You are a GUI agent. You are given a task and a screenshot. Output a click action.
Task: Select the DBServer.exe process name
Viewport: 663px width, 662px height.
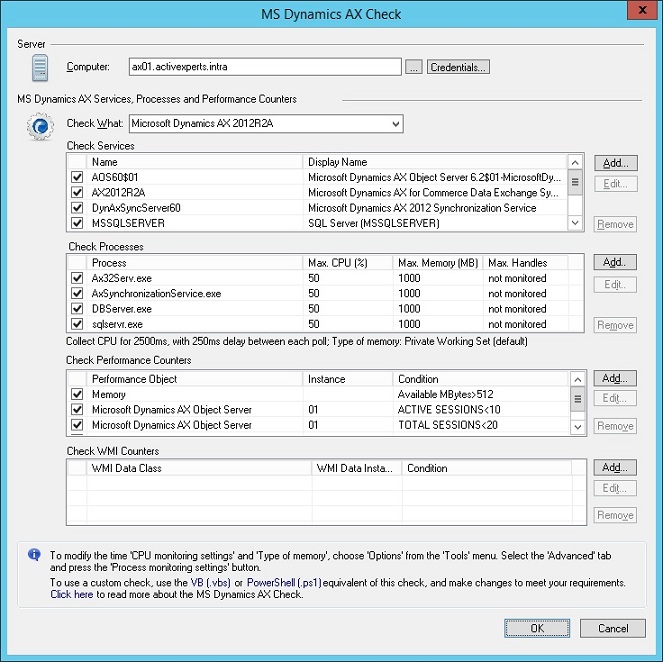point(122,309)
